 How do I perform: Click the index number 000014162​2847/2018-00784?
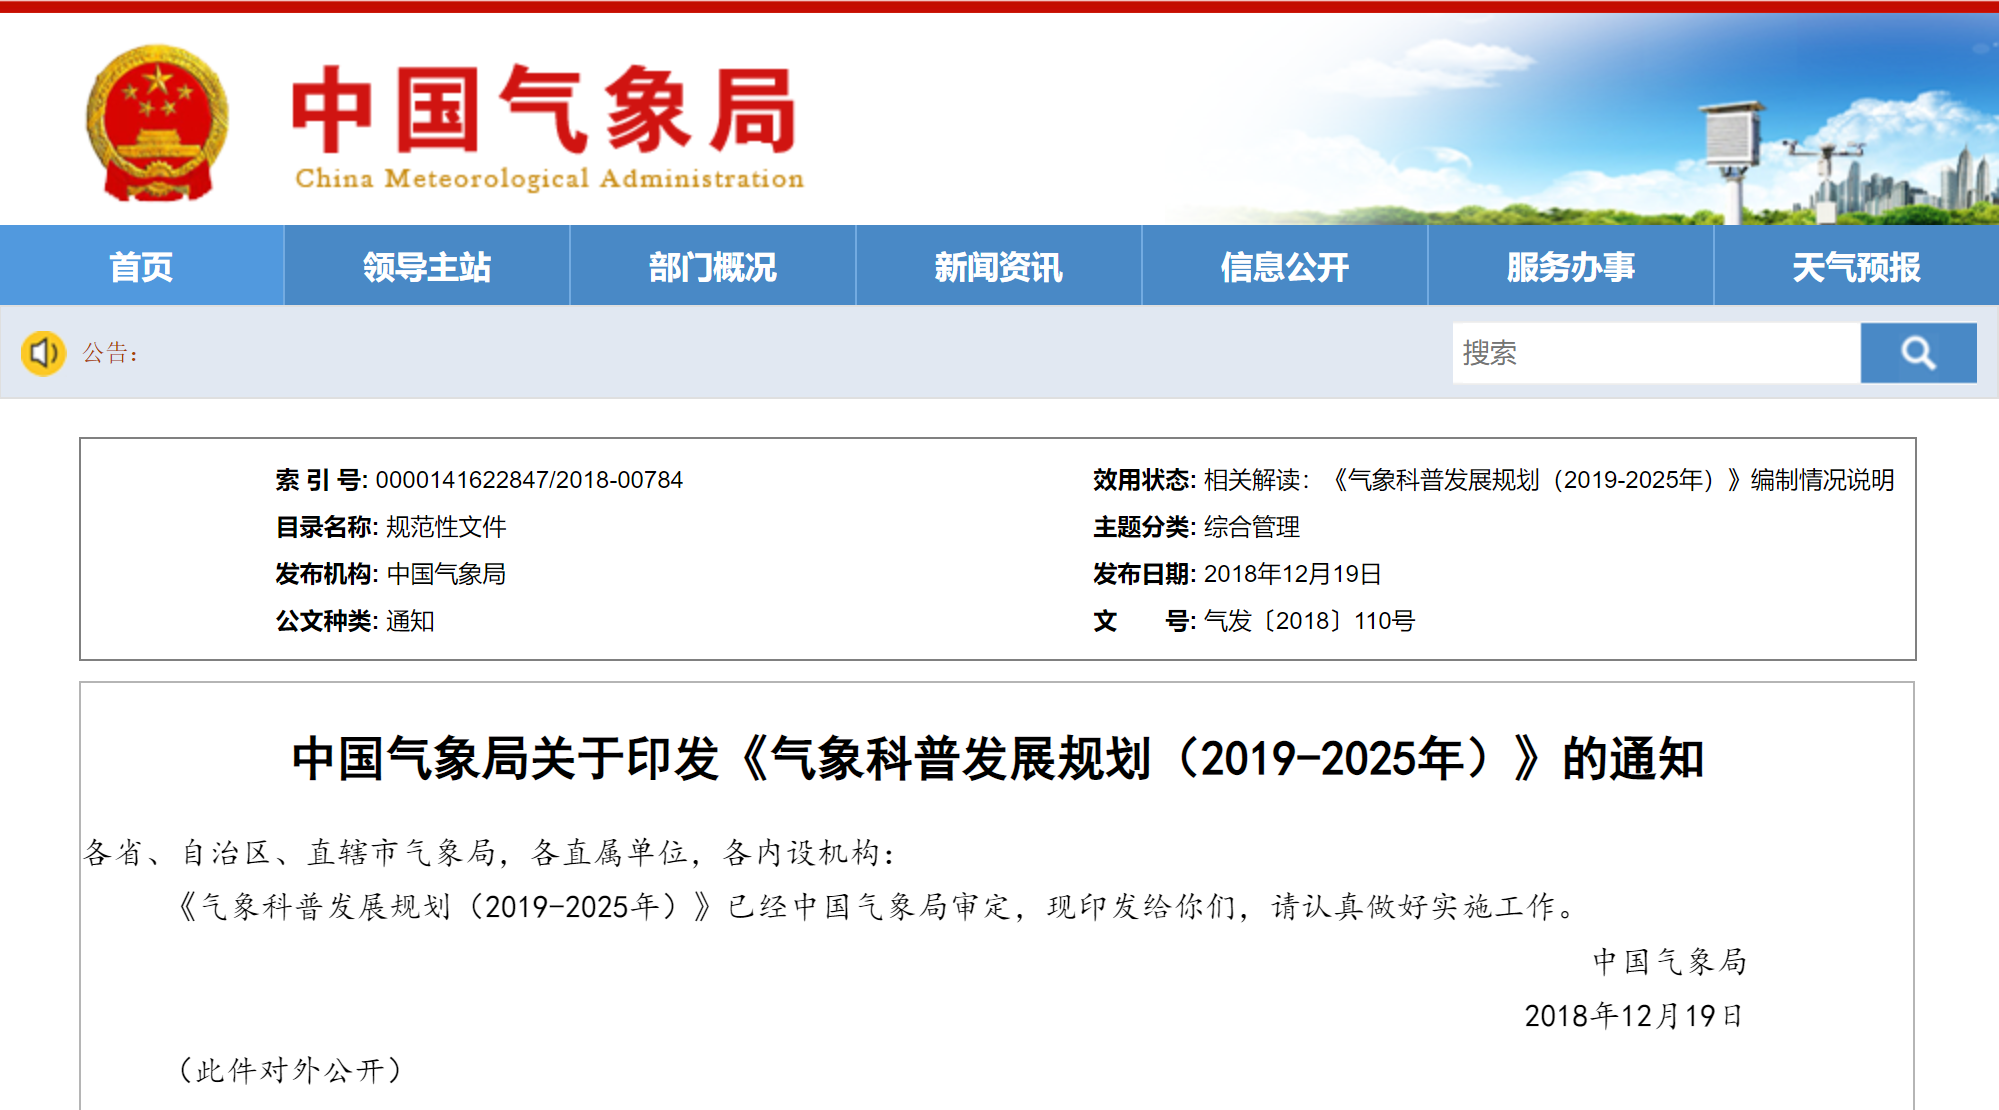click(528, 480)
